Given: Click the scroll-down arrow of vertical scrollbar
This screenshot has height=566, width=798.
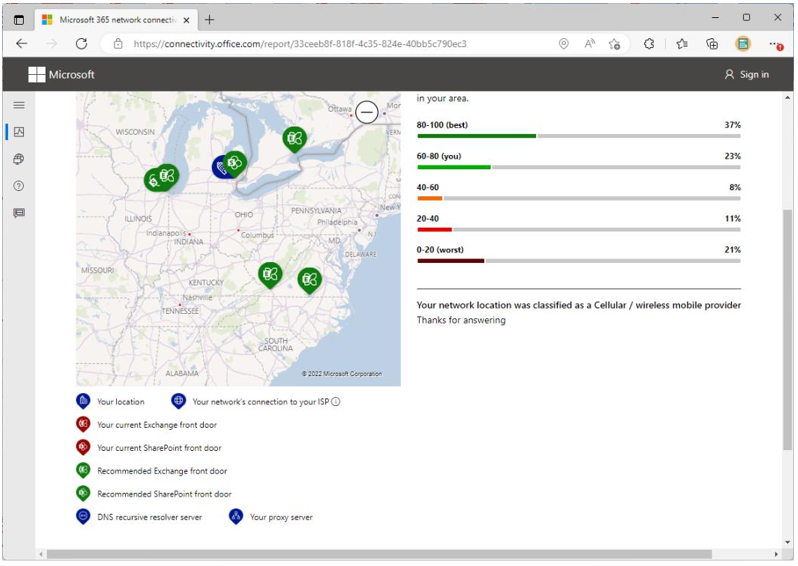Looking at the screenshot, I should click(x=788, y=543).
